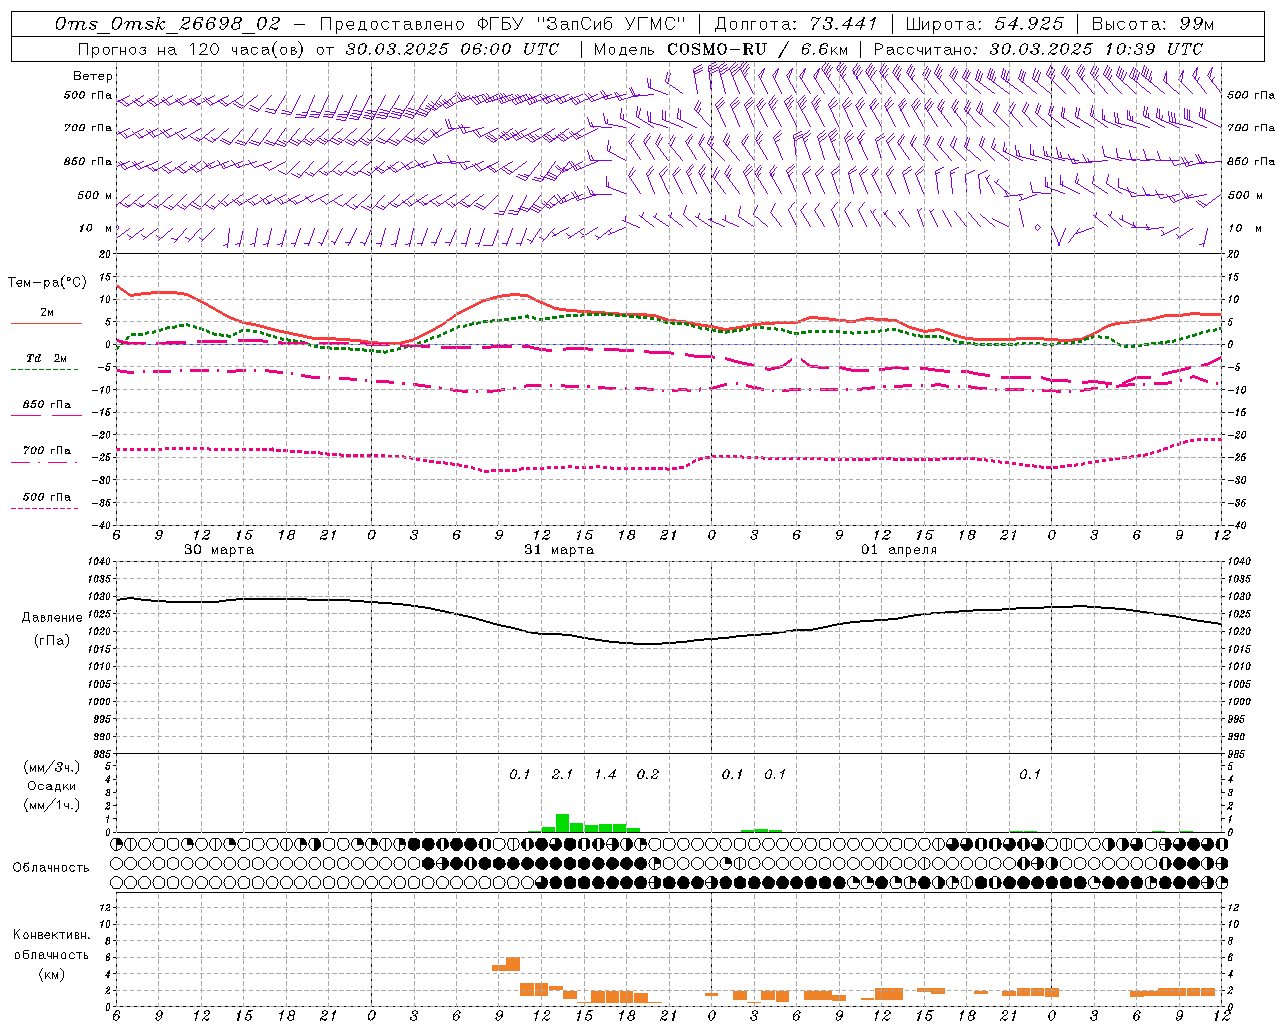
Task: Click the Ветер wind panel label
Action: (93, 76)
